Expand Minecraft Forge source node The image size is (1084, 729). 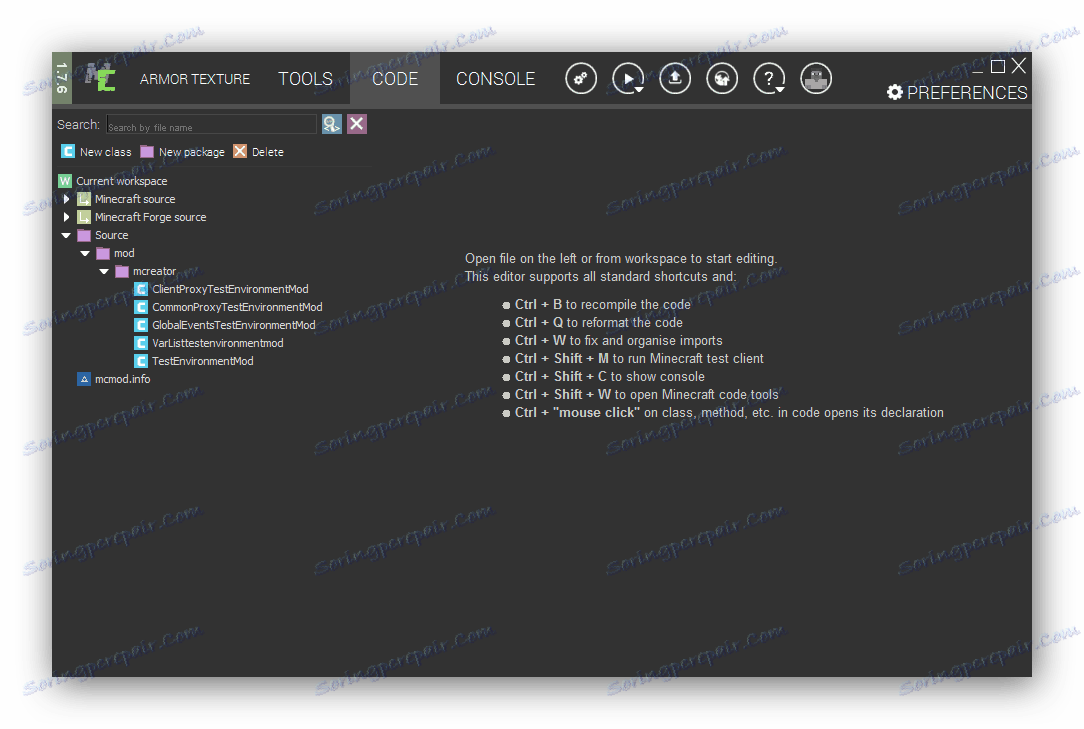(66, 217)
